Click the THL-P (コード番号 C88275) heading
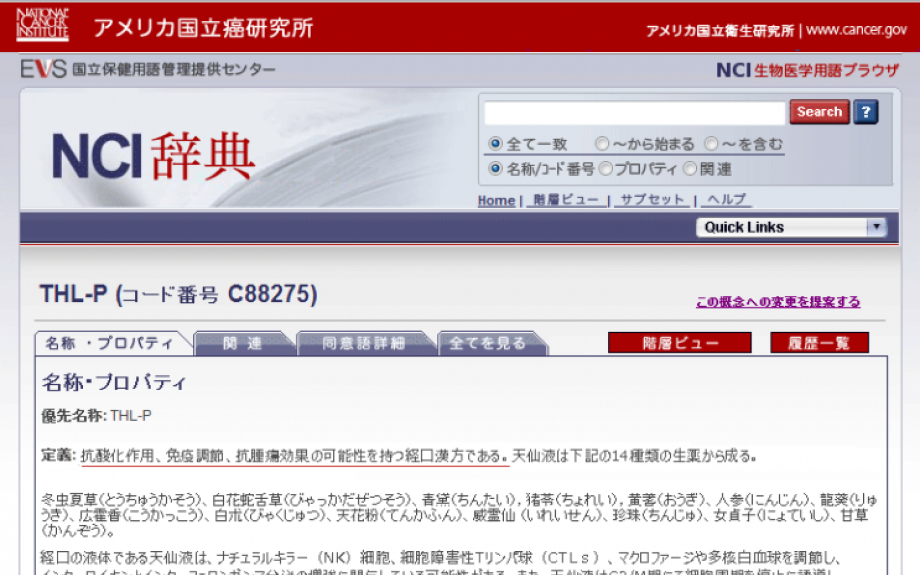Image resolution: width=920 pixels, height=575 pixels. point(178,295)
